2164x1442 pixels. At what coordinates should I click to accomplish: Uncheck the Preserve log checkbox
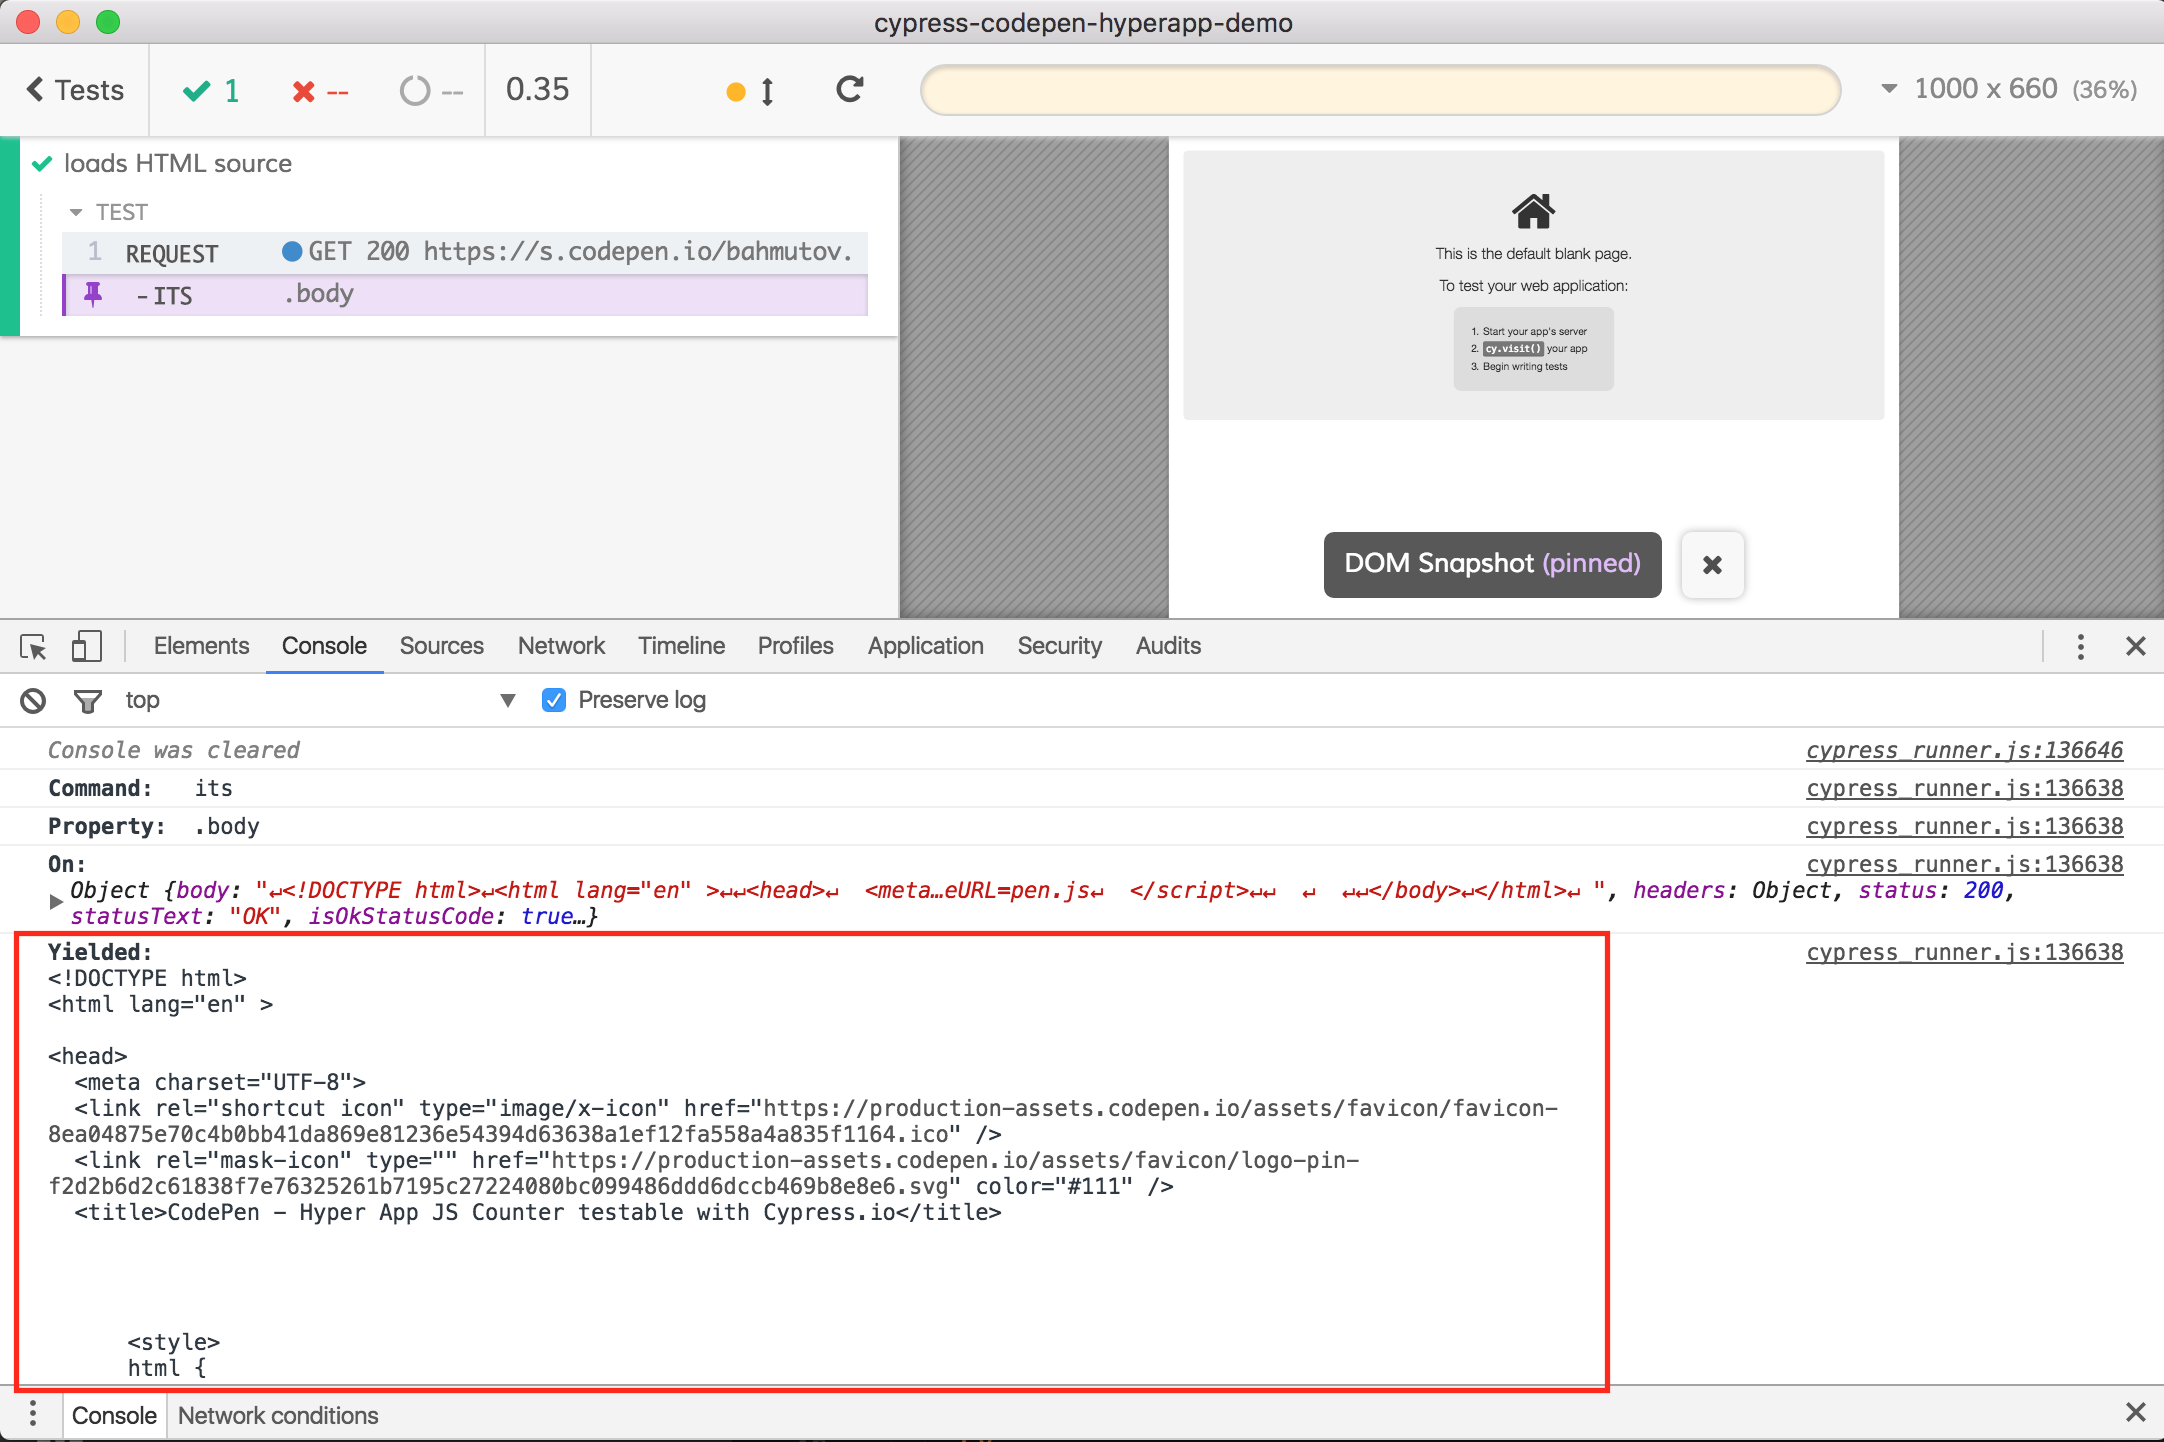coord(554,700)
